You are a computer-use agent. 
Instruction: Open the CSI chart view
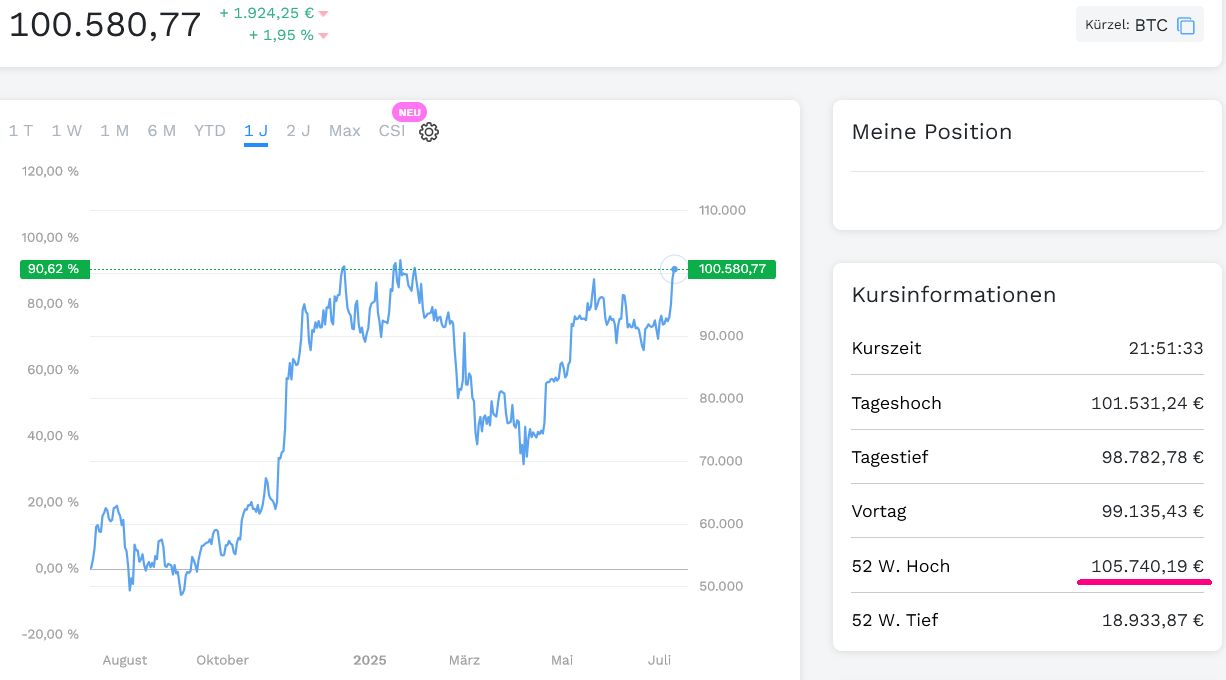(392, 131)
